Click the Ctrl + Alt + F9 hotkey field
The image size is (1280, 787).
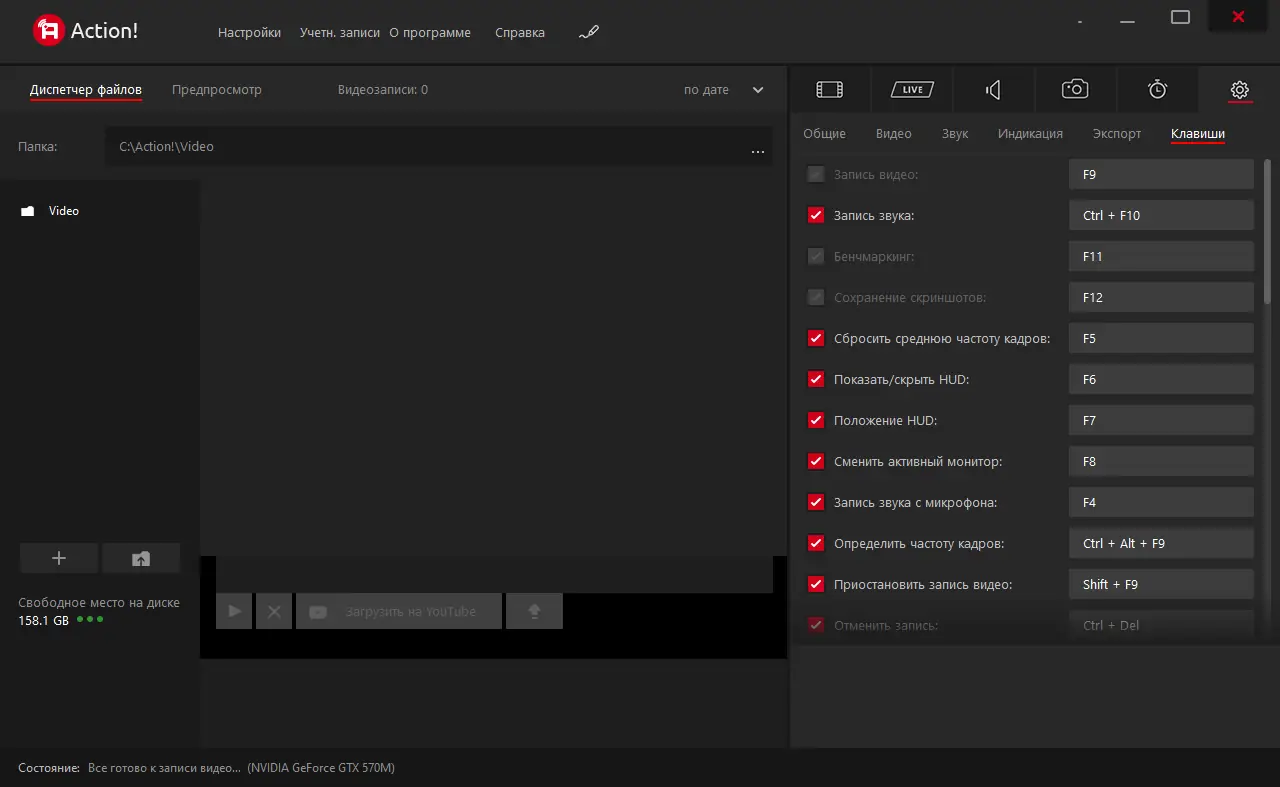(1161, 543)
